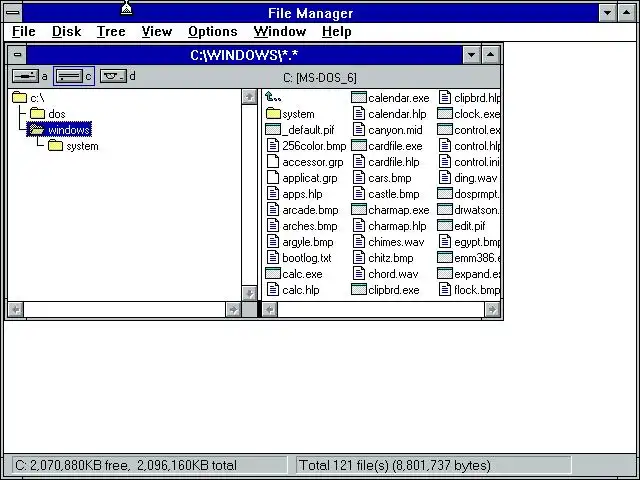Select cardfile.hlp document icon
The image size is (640, 480).
click(359, 162)
